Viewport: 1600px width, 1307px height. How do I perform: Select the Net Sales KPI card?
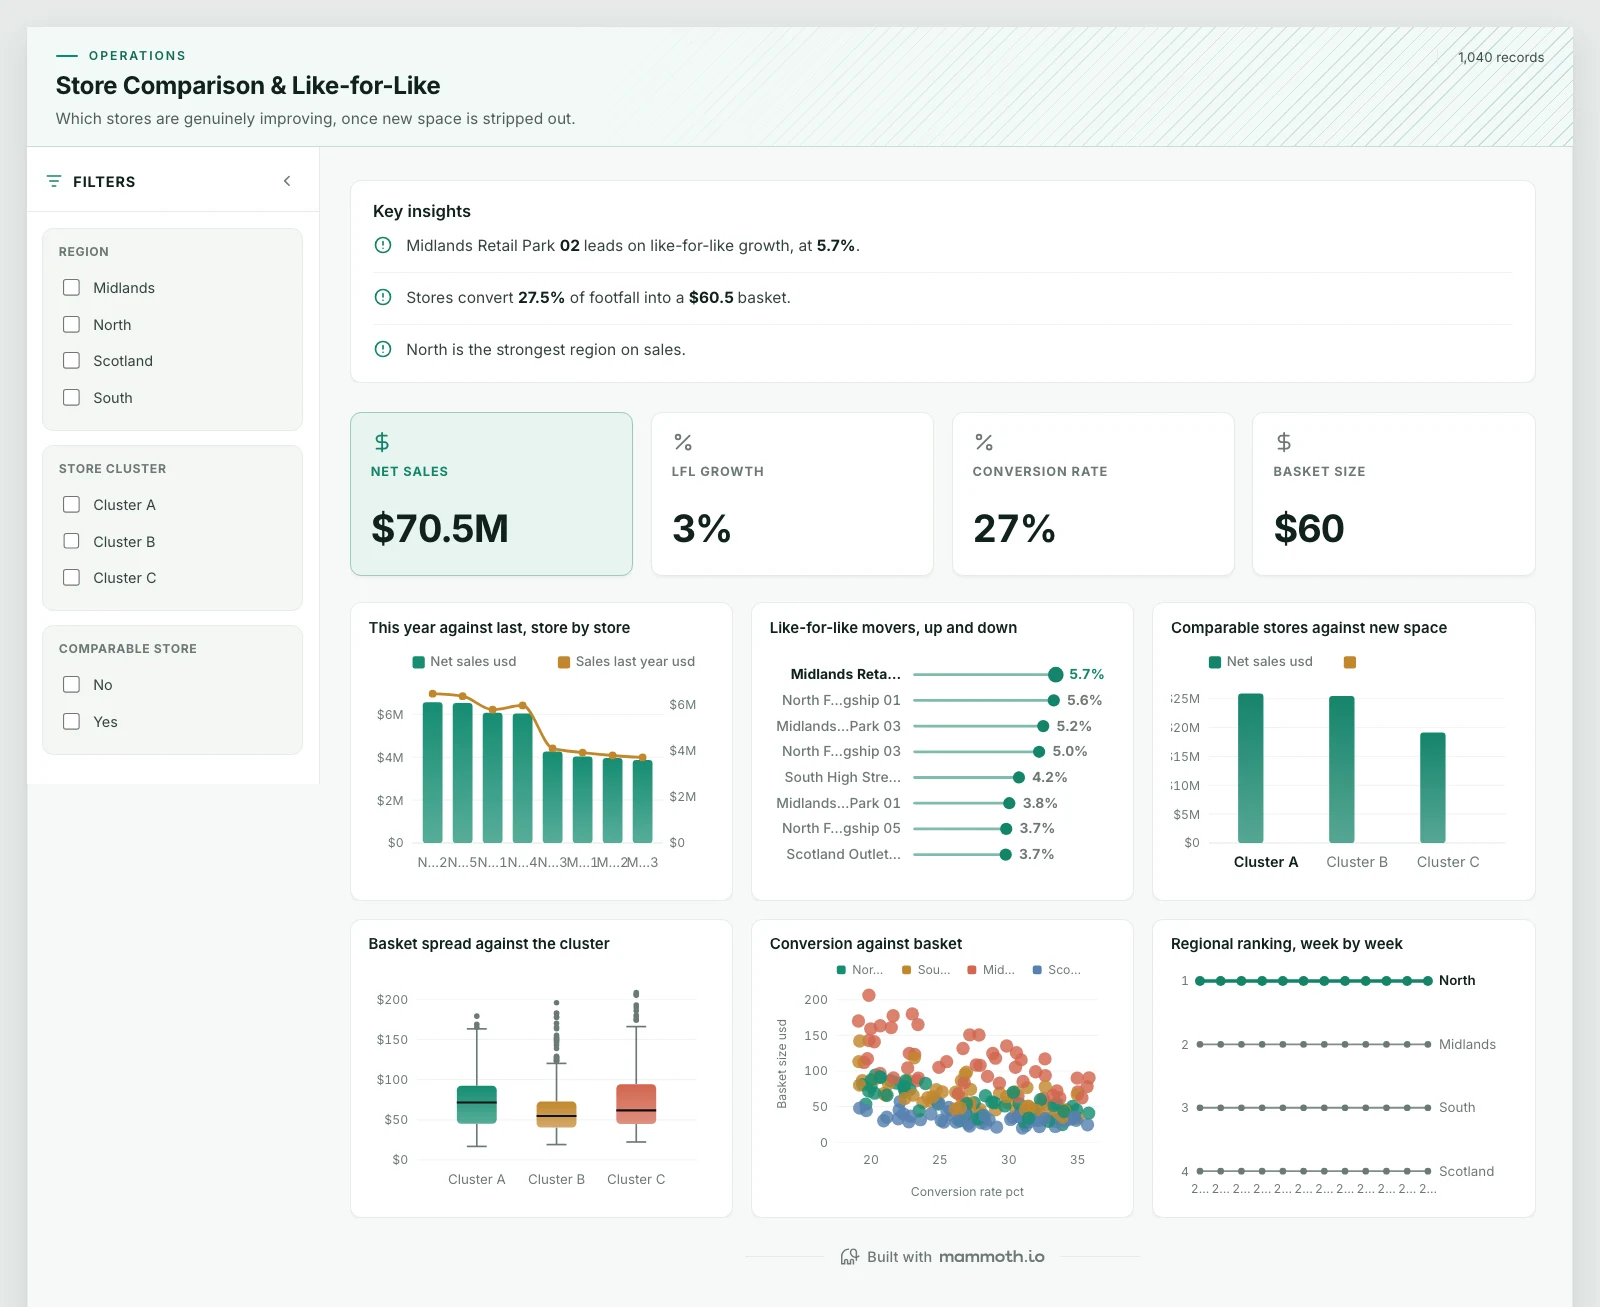pos(491,494)
